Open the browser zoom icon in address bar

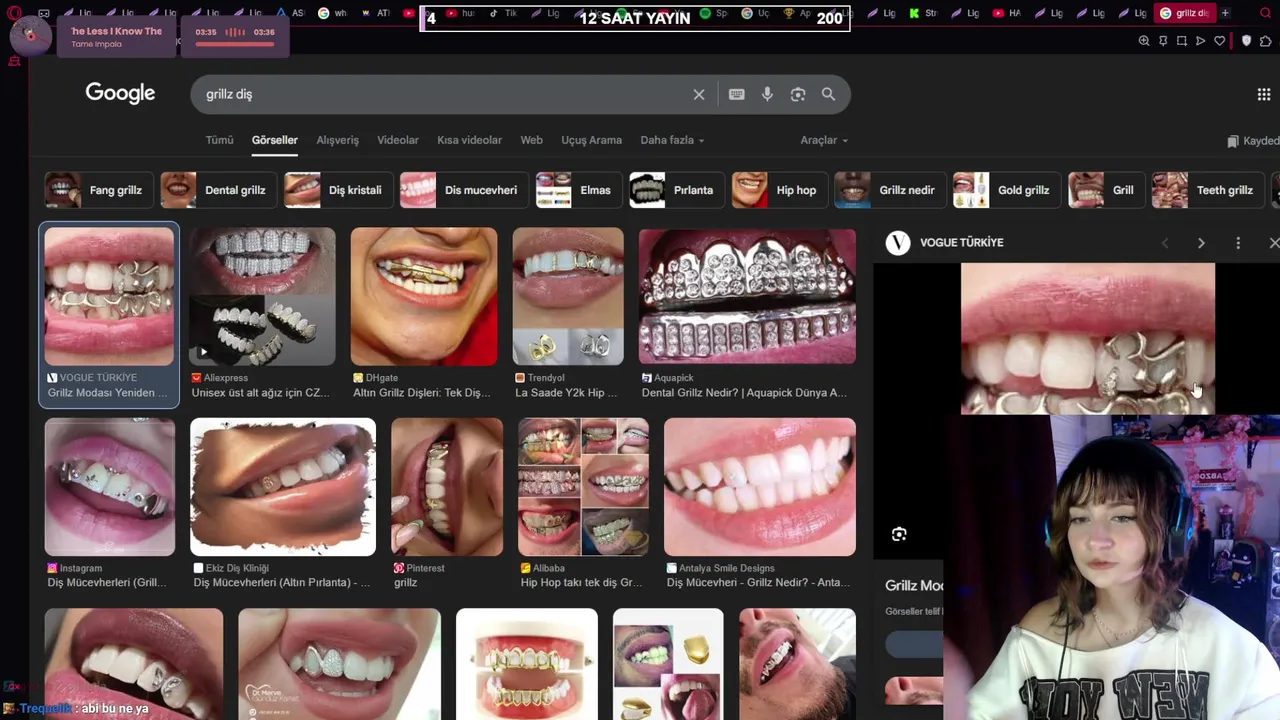1144,41
